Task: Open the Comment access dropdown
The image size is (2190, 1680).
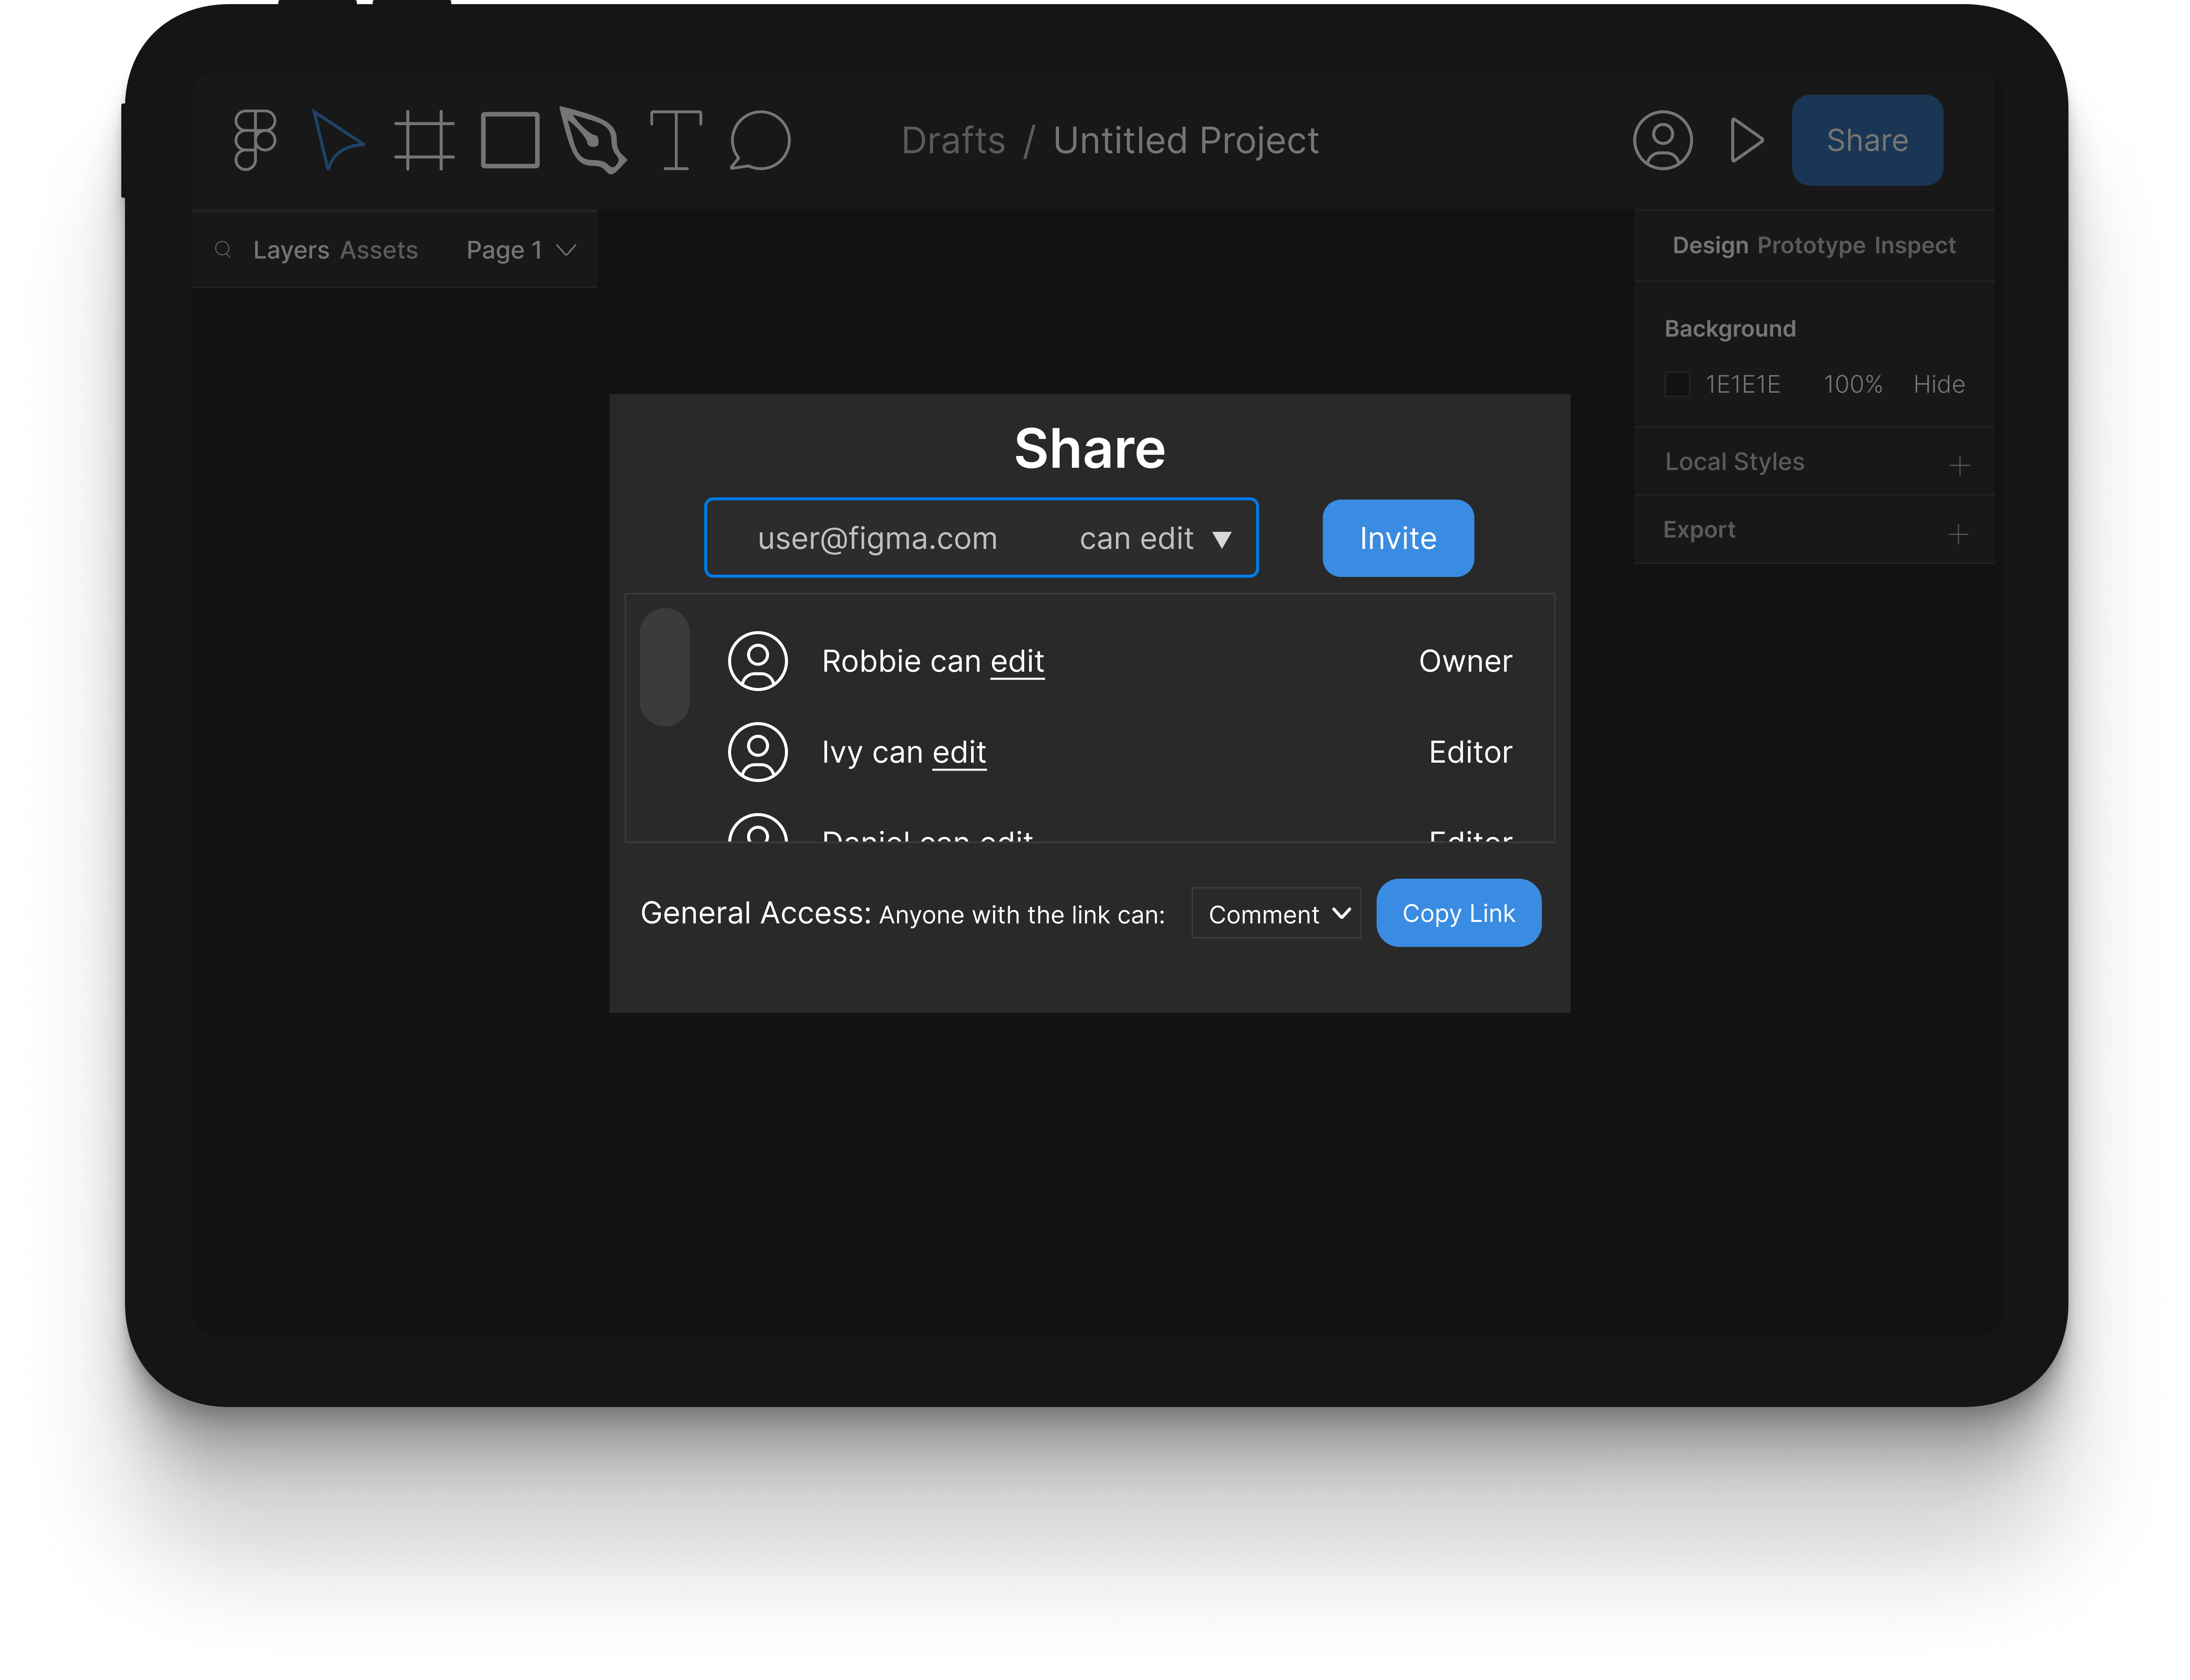Action: 1276,914
